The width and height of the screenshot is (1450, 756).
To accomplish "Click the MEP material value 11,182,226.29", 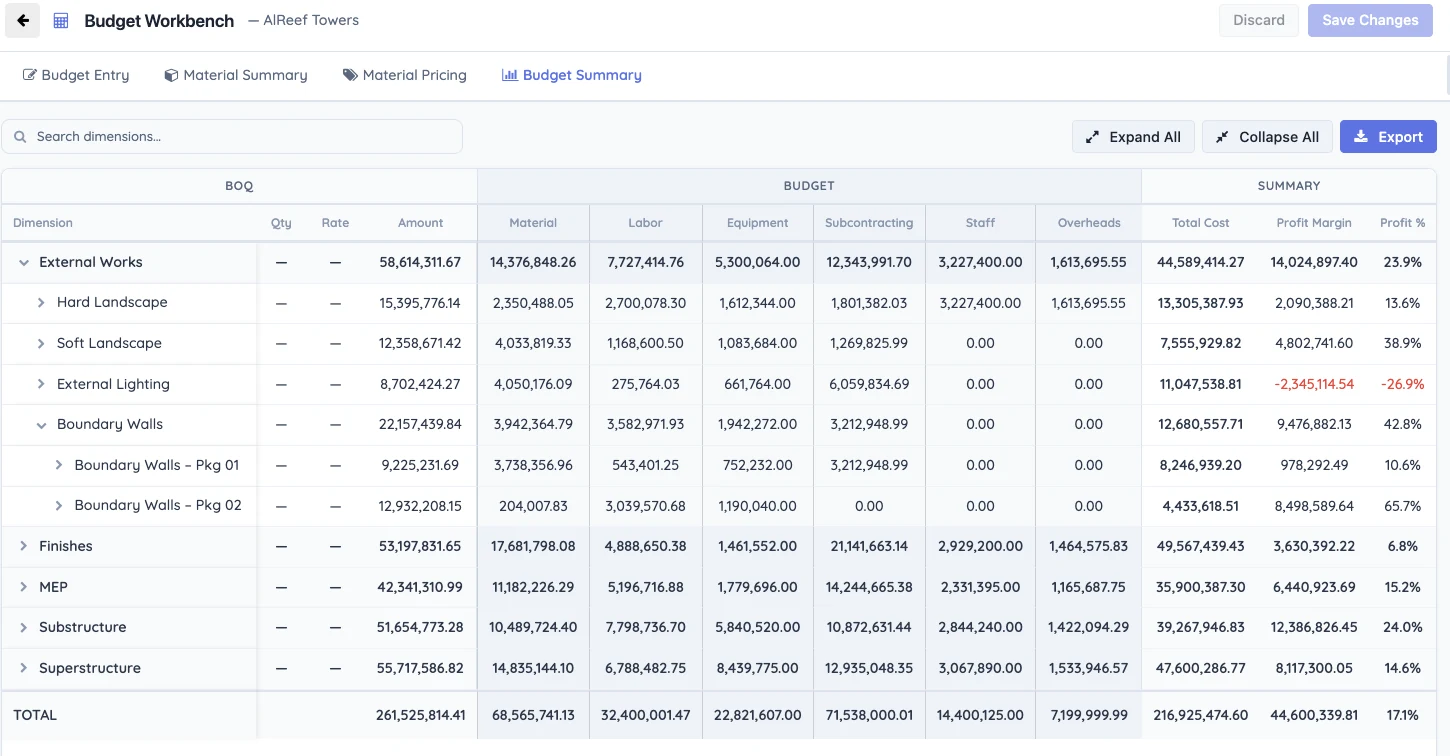I will (x=533, y=587).
